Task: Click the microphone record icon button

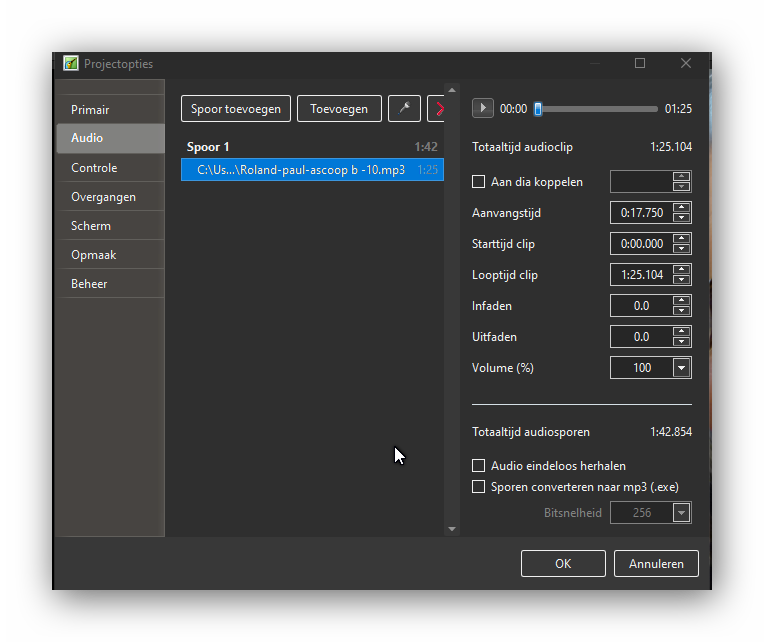Action: (x=404, y=109)
